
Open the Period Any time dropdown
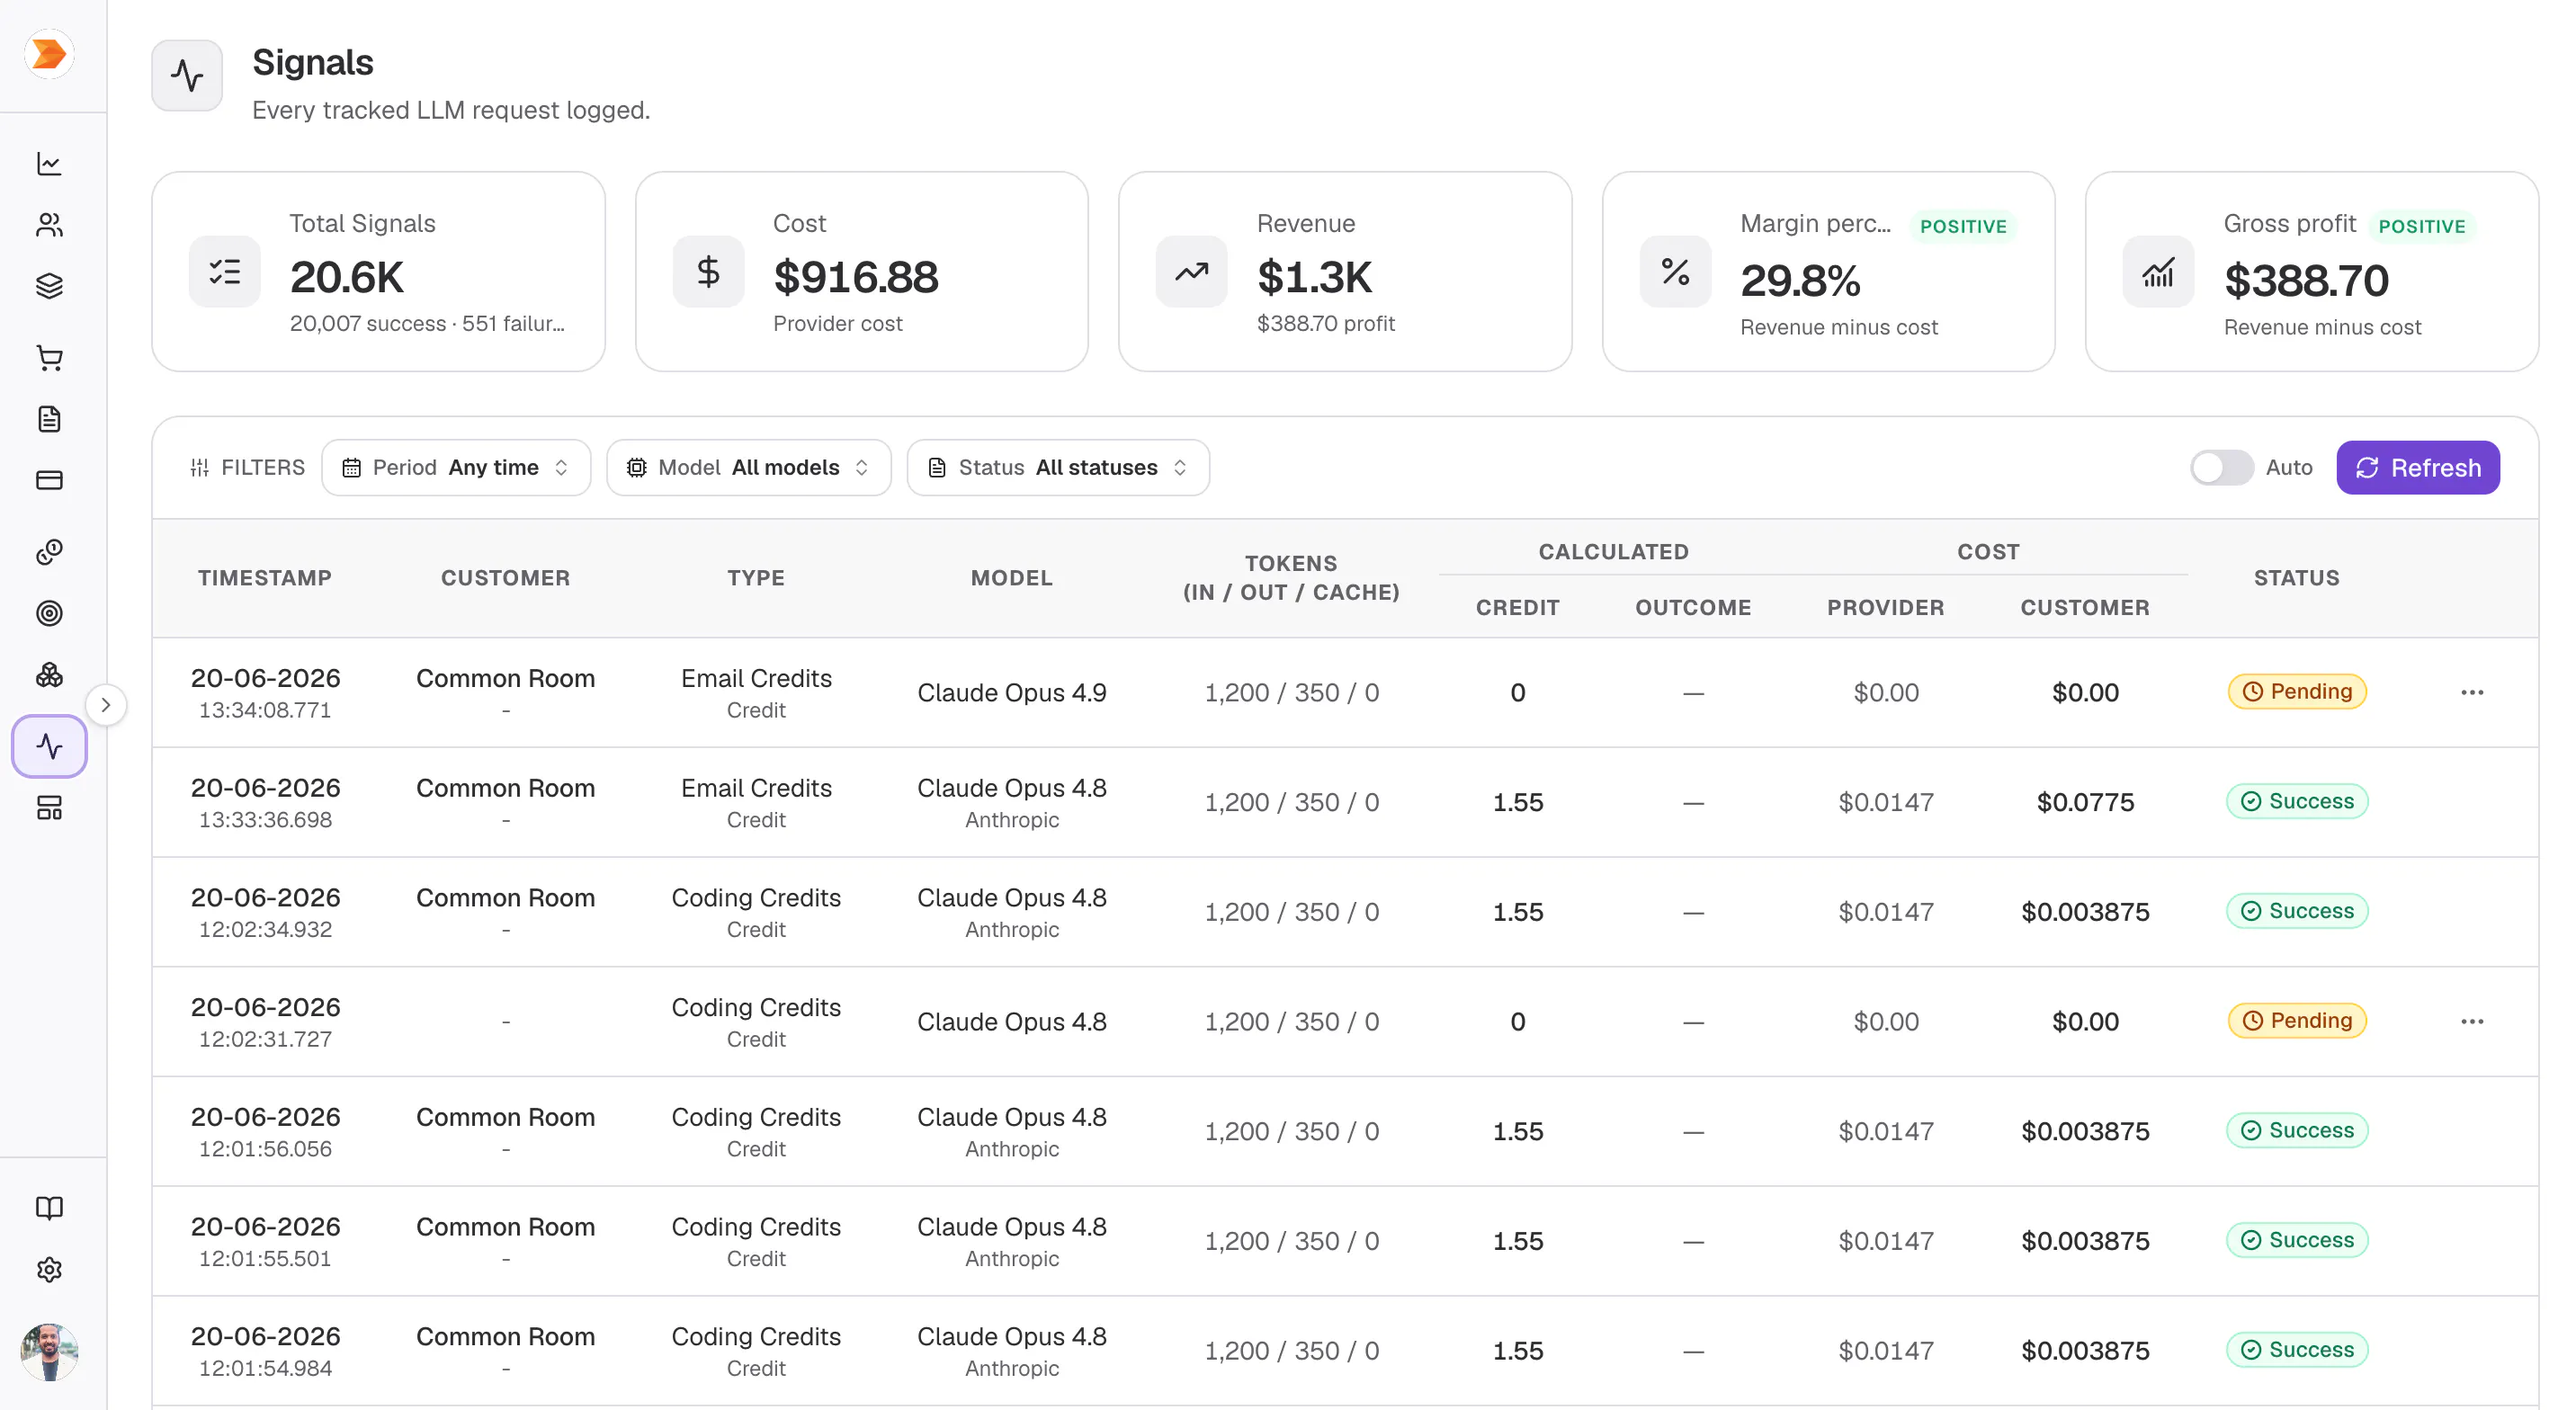[456, 467]
